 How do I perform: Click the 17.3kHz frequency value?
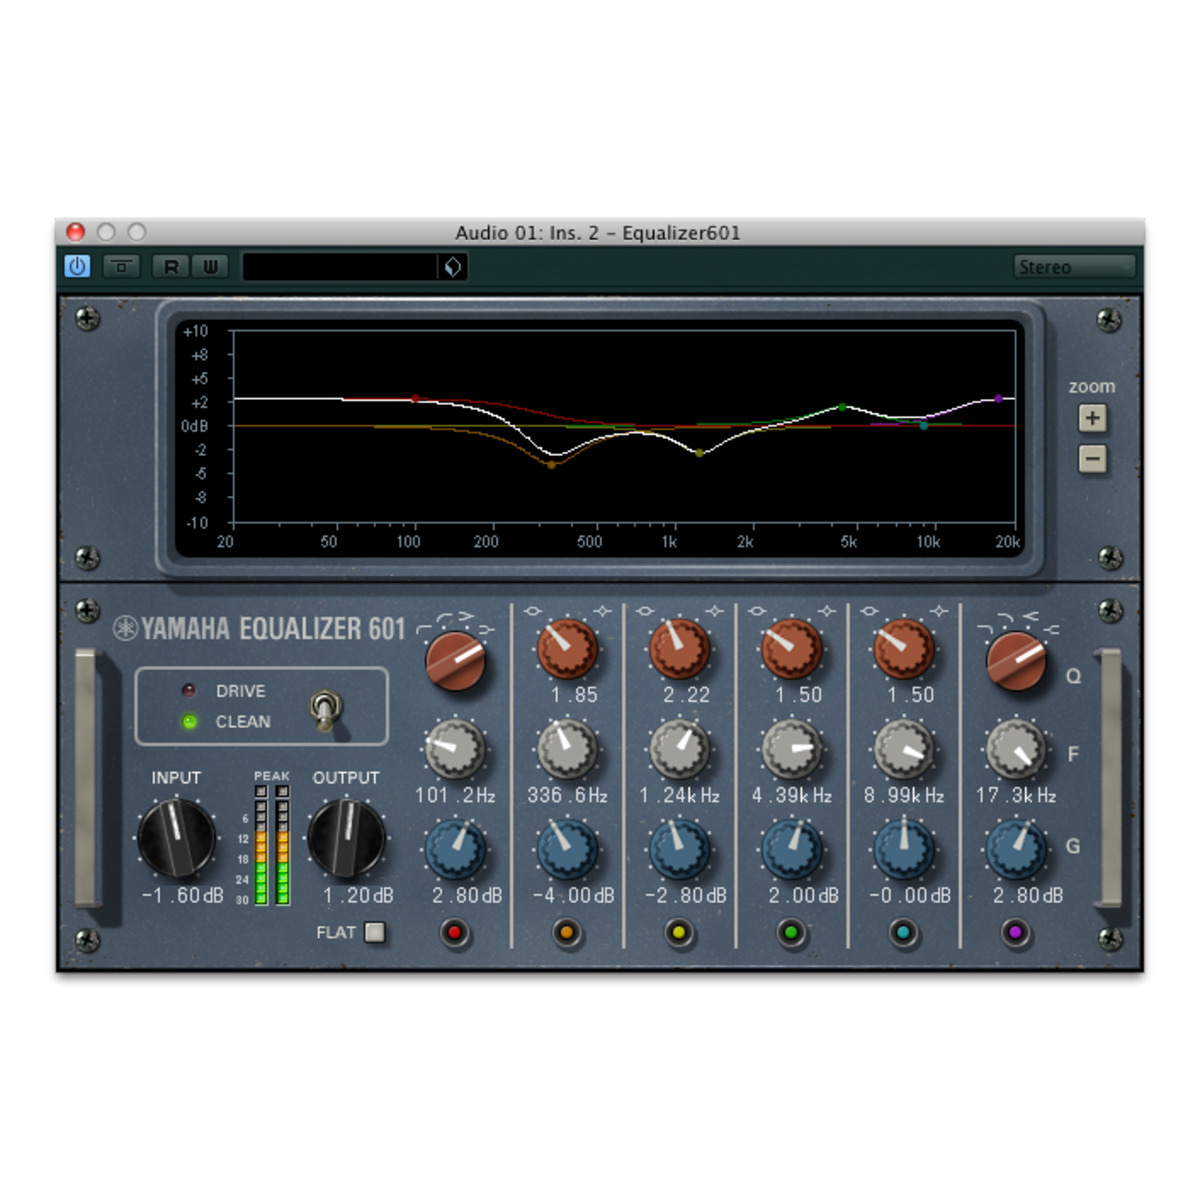[1016, 795]
